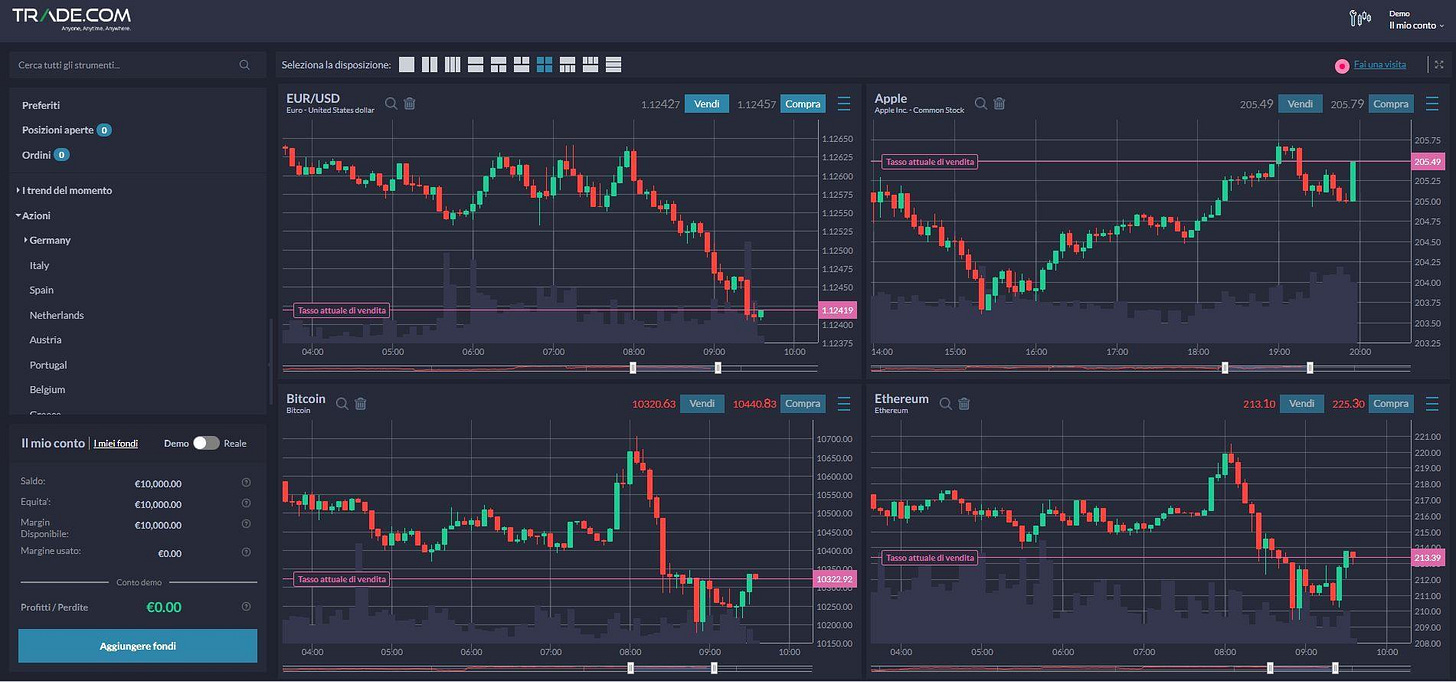Viewport: 1456px width, 682px height.
Task: Open the I miei fondi link
Action: tap(116, 443)
